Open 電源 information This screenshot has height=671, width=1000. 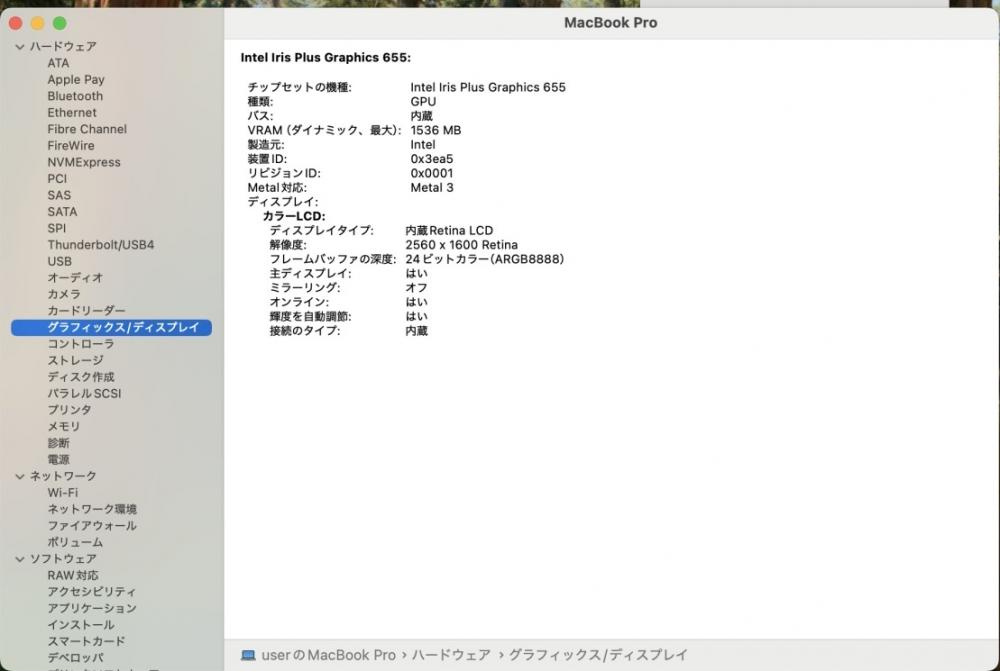pos(58,460)
